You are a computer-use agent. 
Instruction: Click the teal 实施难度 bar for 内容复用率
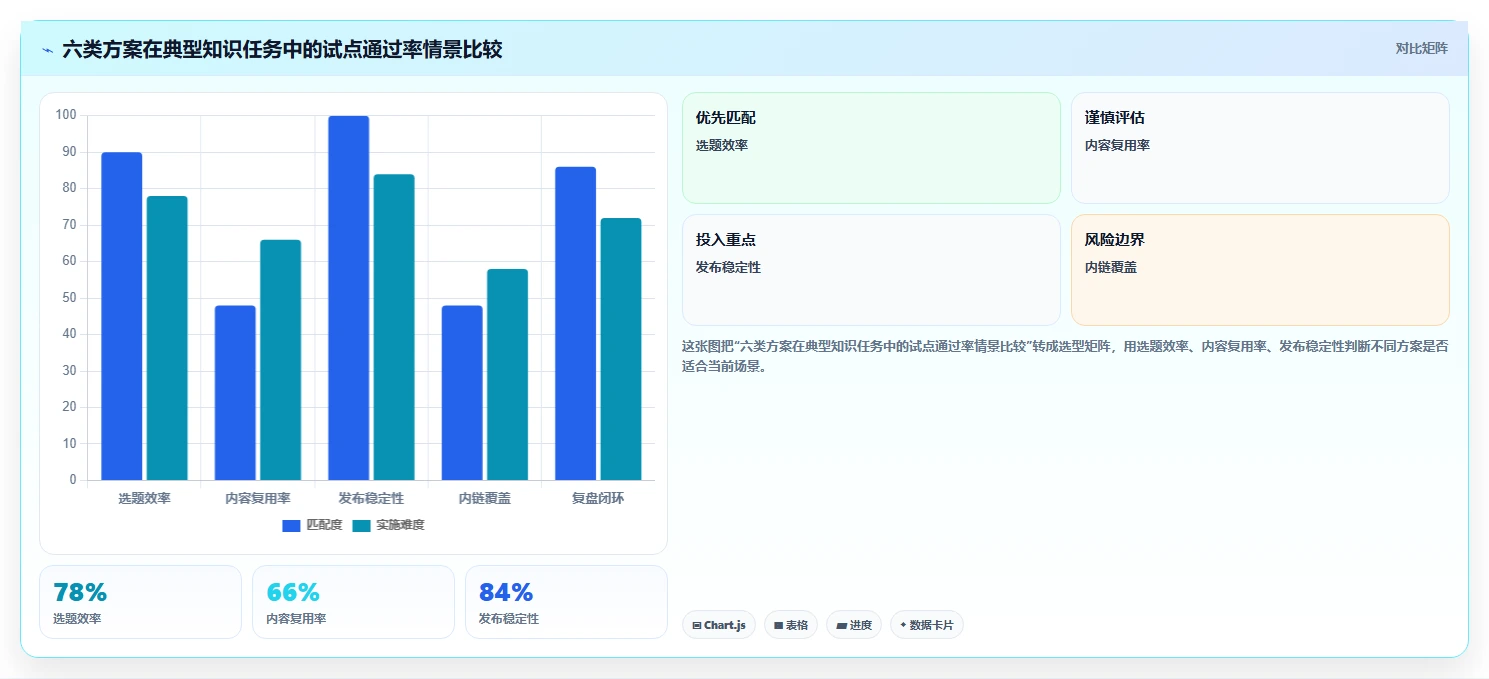(x=280, y=360)
